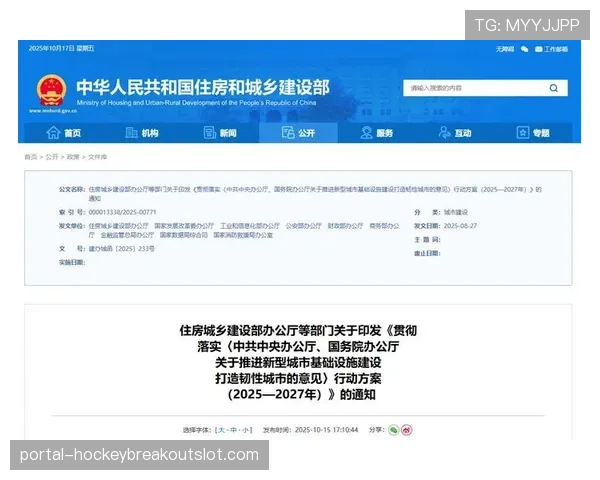600x480 pixels.
Task: Set font size to 小
Action: pyautogui.click(x=245, y=430)
